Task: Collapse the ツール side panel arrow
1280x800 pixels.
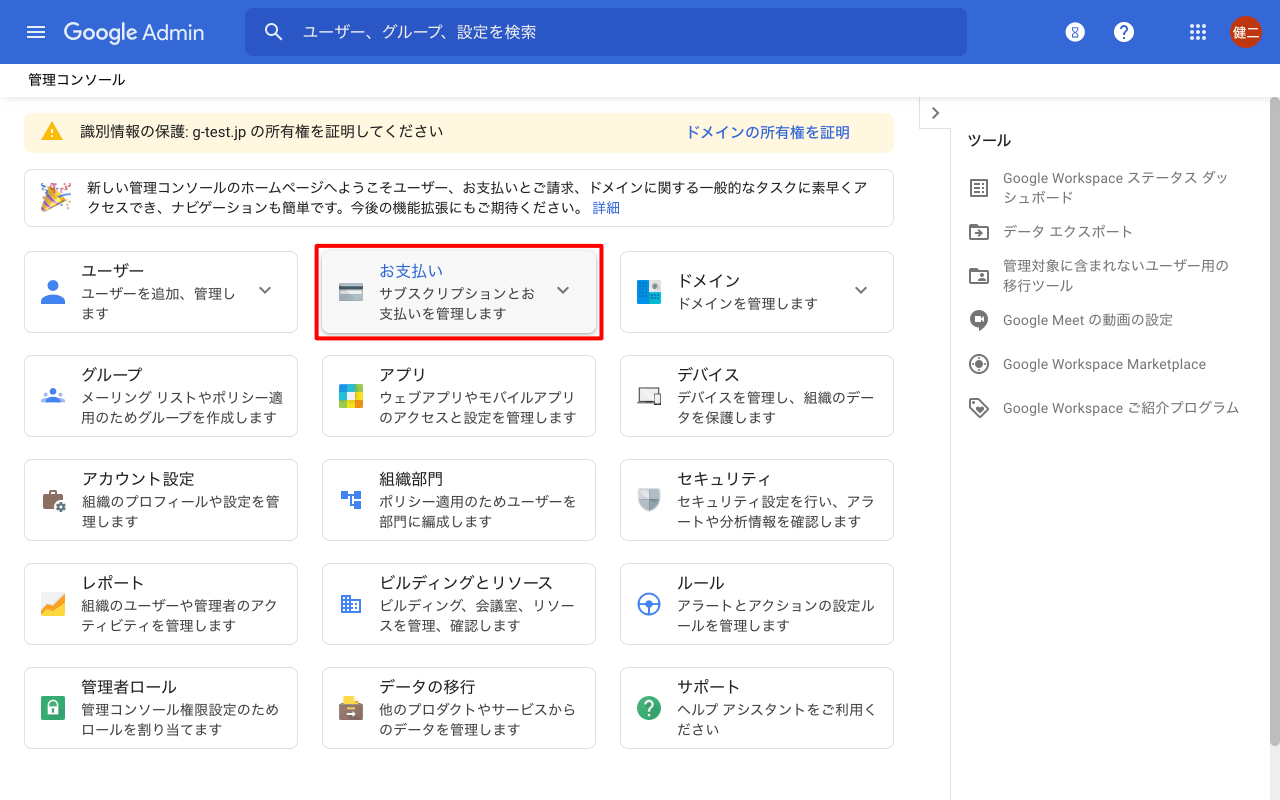Action: coord(935,113)
